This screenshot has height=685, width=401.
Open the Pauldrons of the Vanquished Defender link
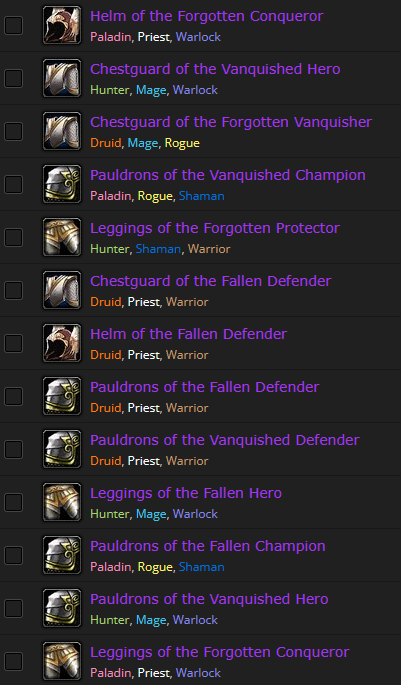(225, 440)
